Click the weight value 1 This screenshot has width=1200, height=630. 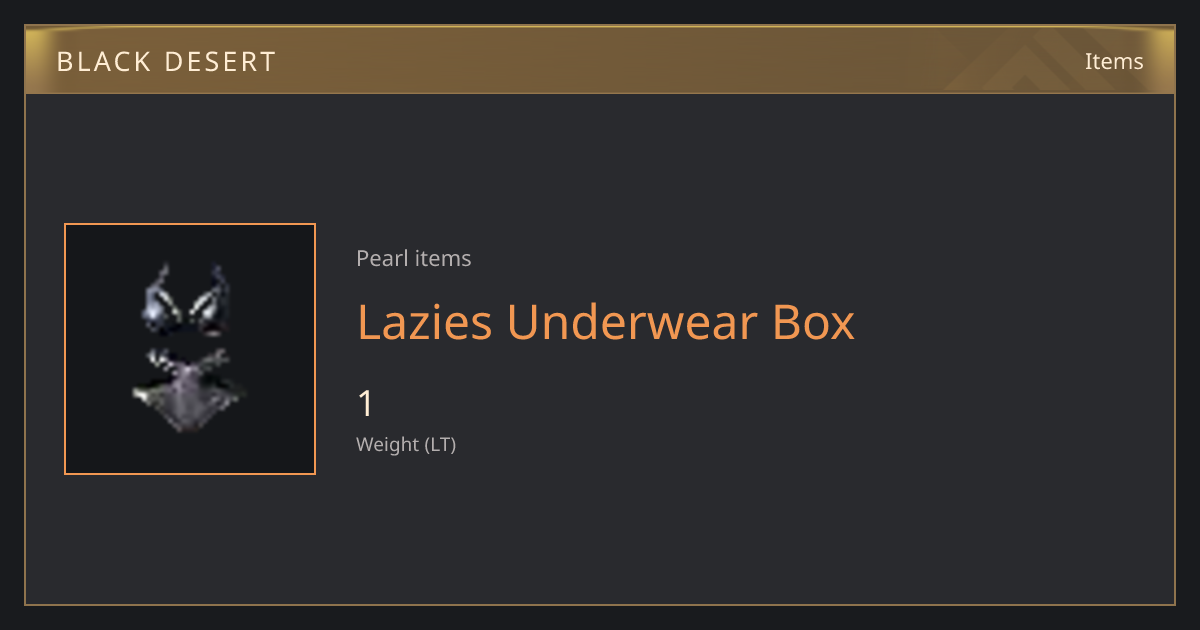point(366,404)
